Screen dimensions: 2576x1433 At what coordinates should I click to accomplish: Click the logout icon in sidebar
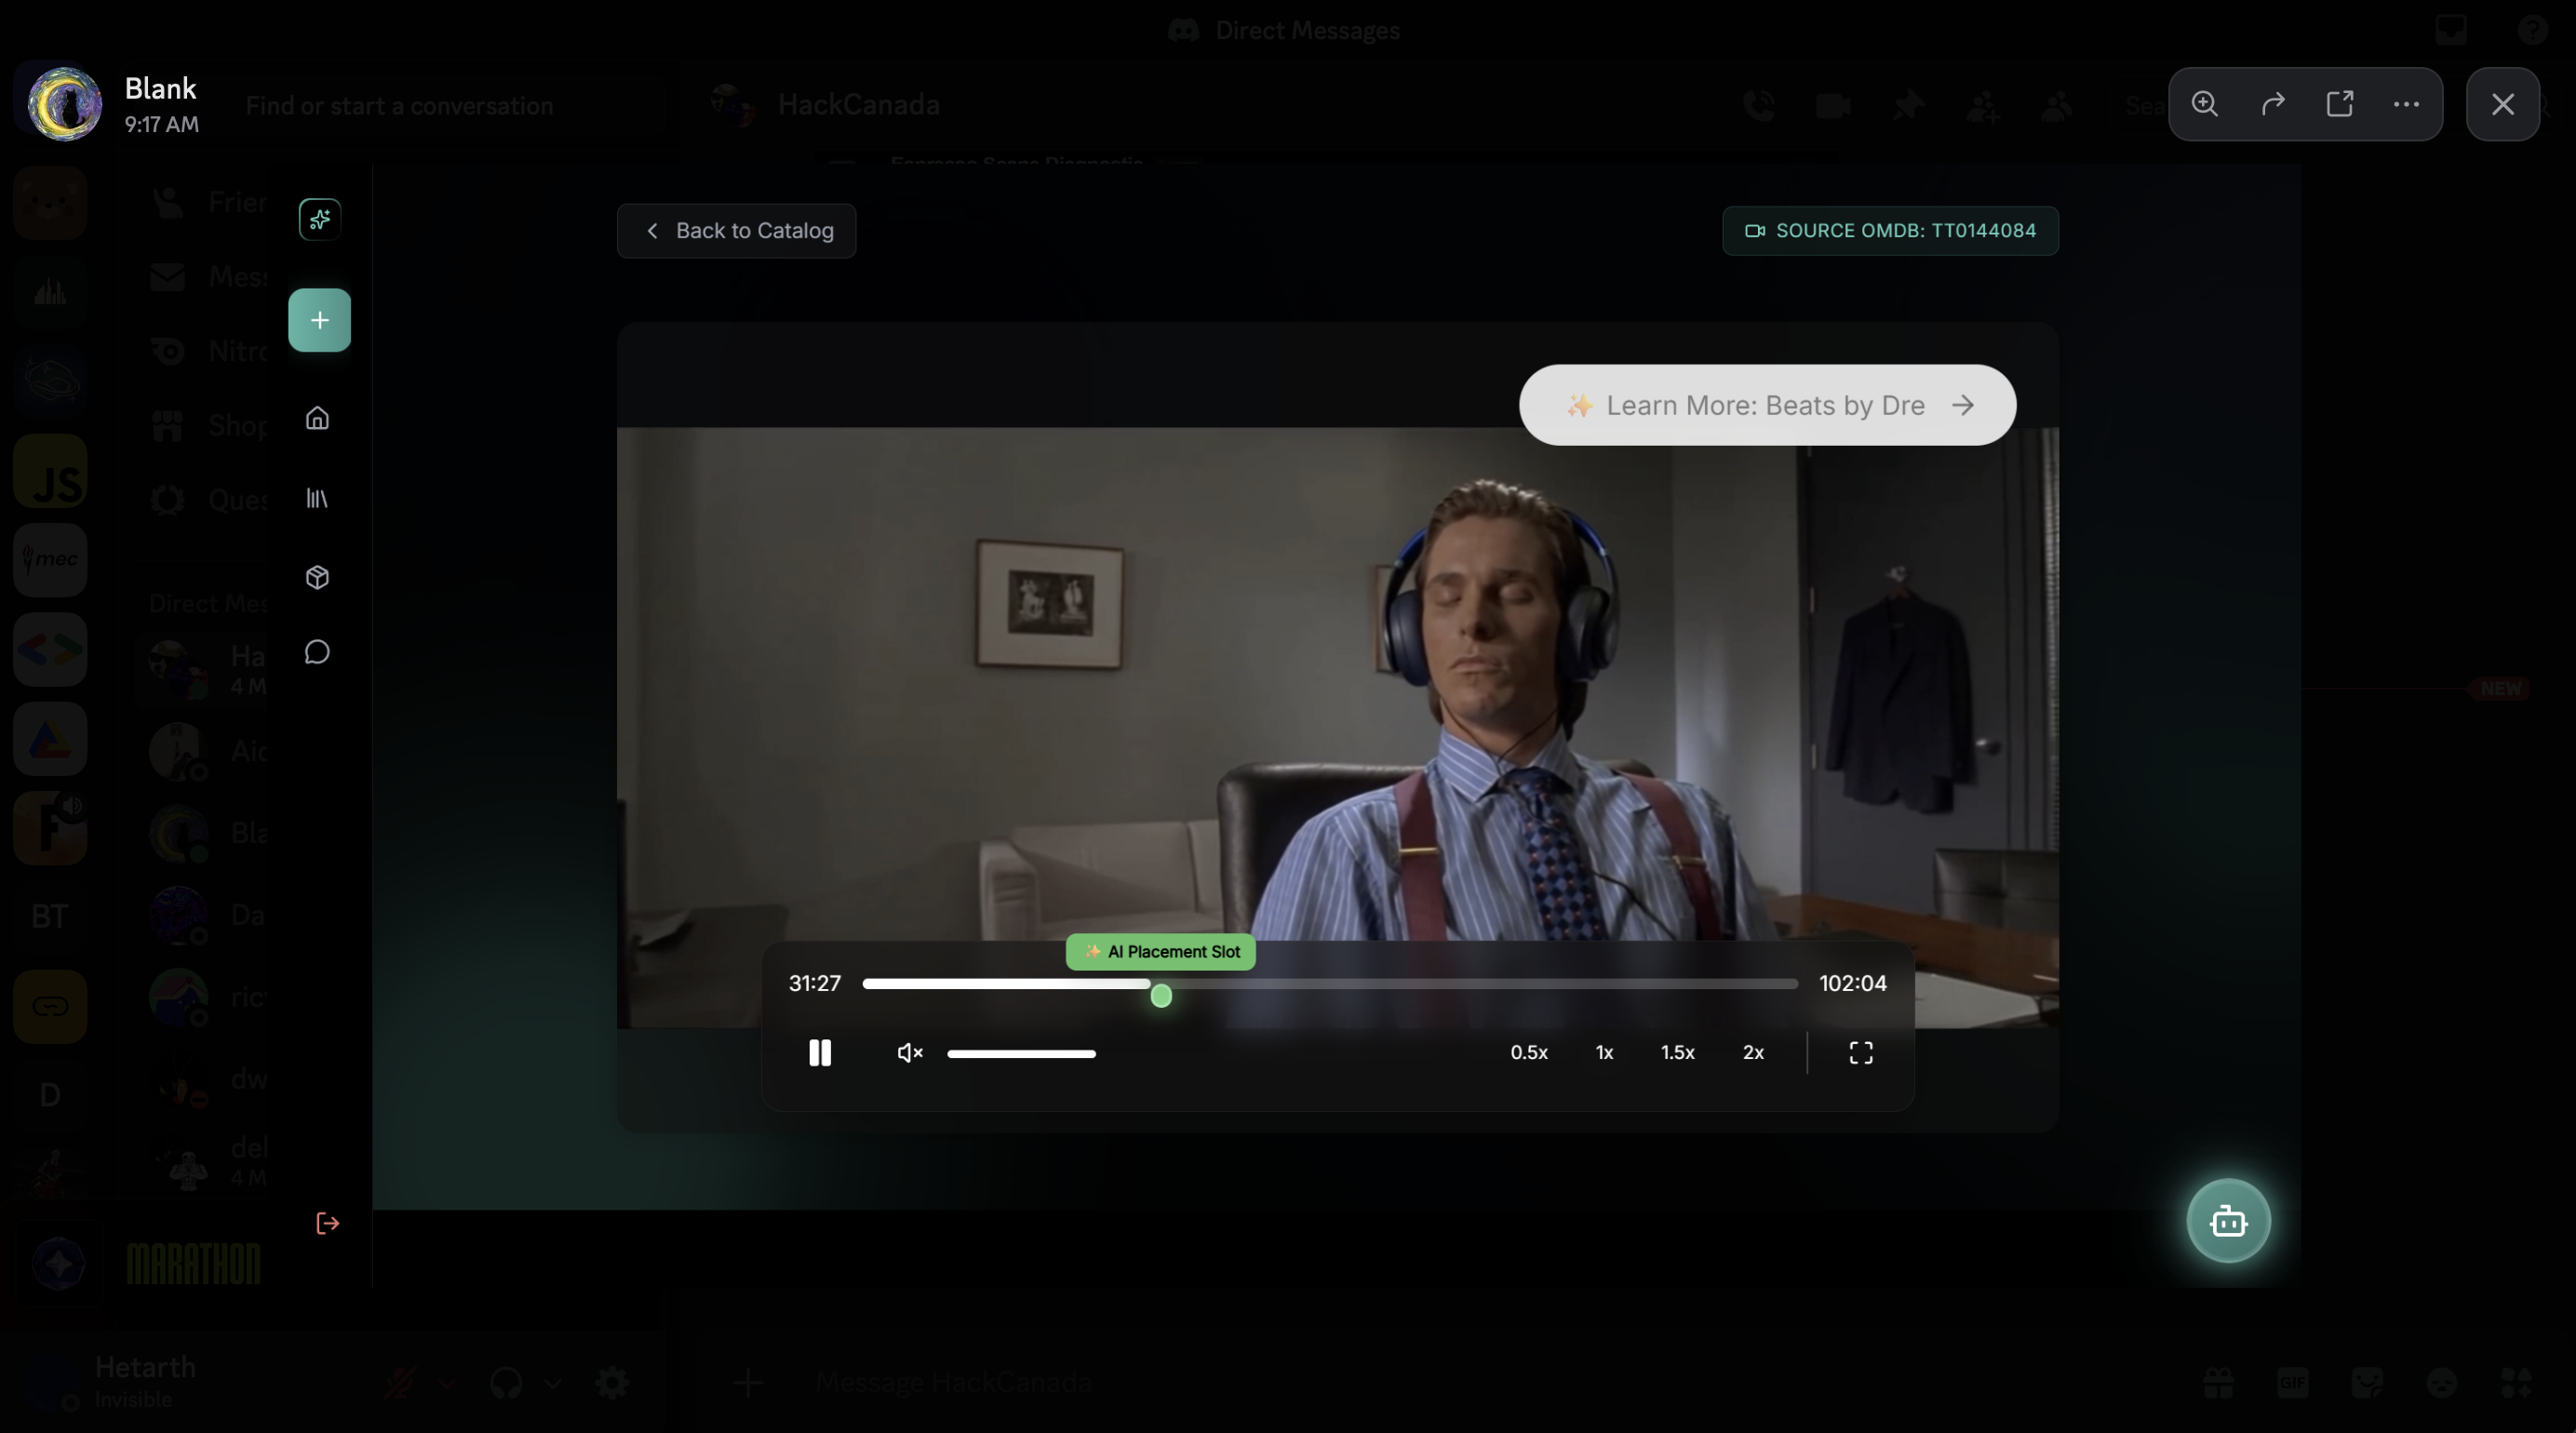click(327, 1223)
